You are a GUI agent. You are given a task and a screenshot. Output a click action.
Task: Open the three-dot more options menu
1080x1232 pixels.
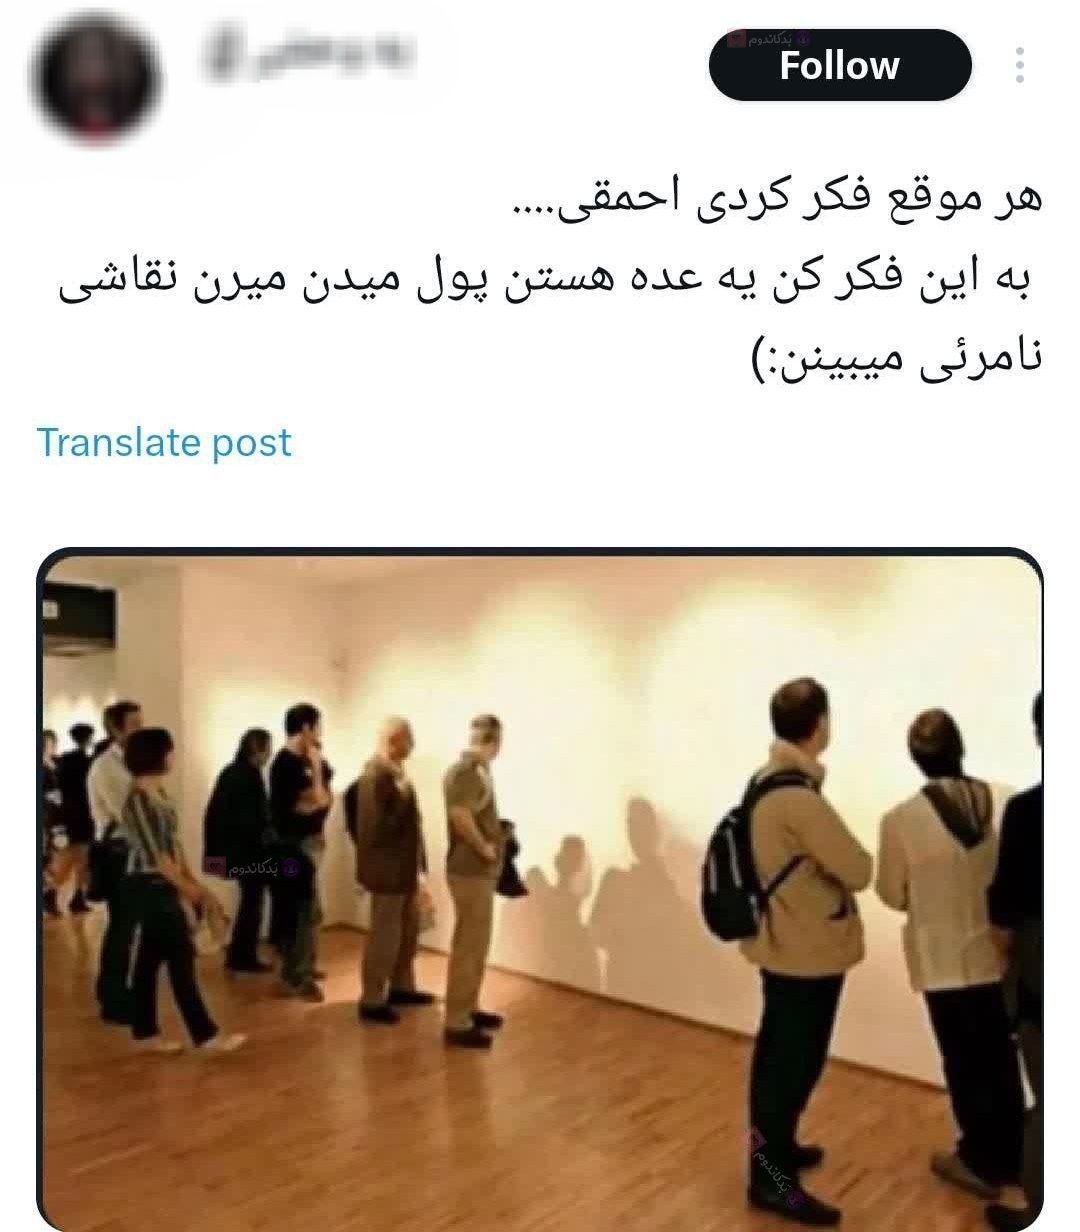tap(1019, 65)
